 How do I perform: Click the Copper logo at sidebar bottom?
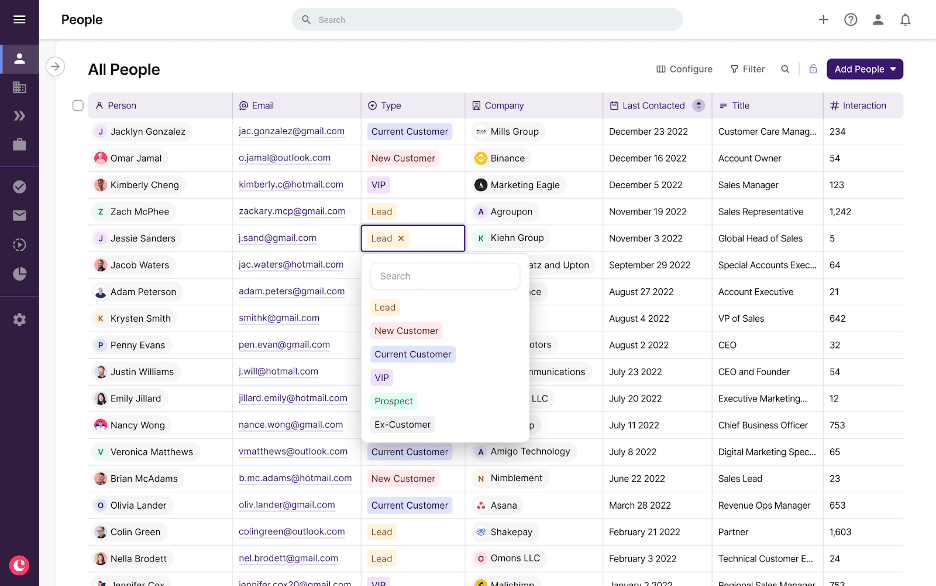tap(19, 565)
